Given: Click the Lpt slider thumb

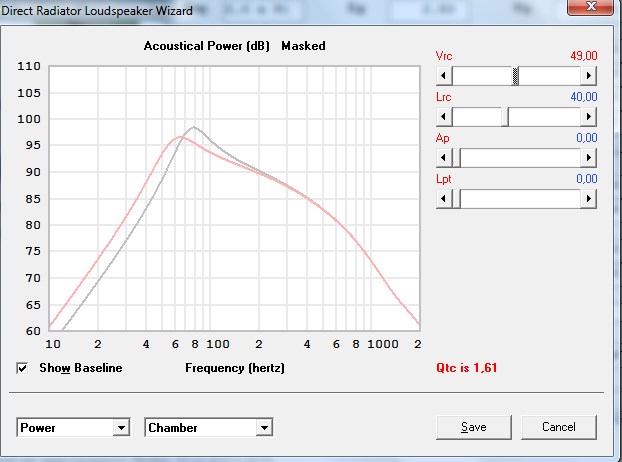Looking at the screenshot, I should (x=456, y=199).
